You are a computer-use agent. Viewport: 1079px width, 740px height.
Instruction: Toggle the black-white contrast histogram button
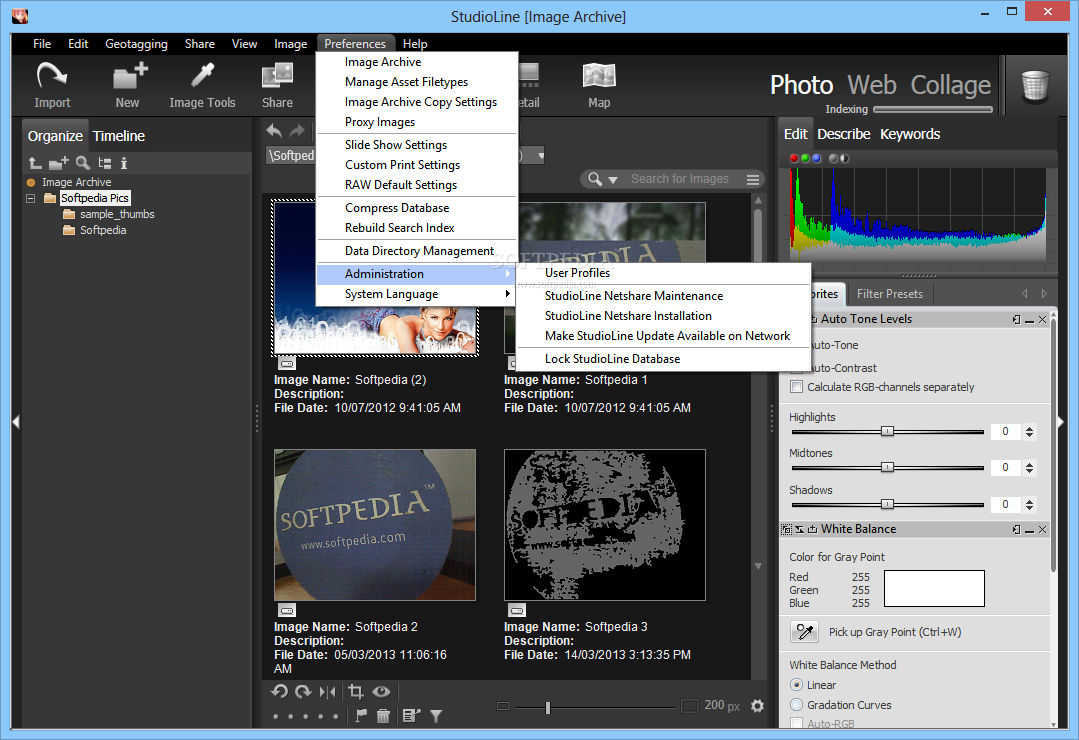click(844, 158)
